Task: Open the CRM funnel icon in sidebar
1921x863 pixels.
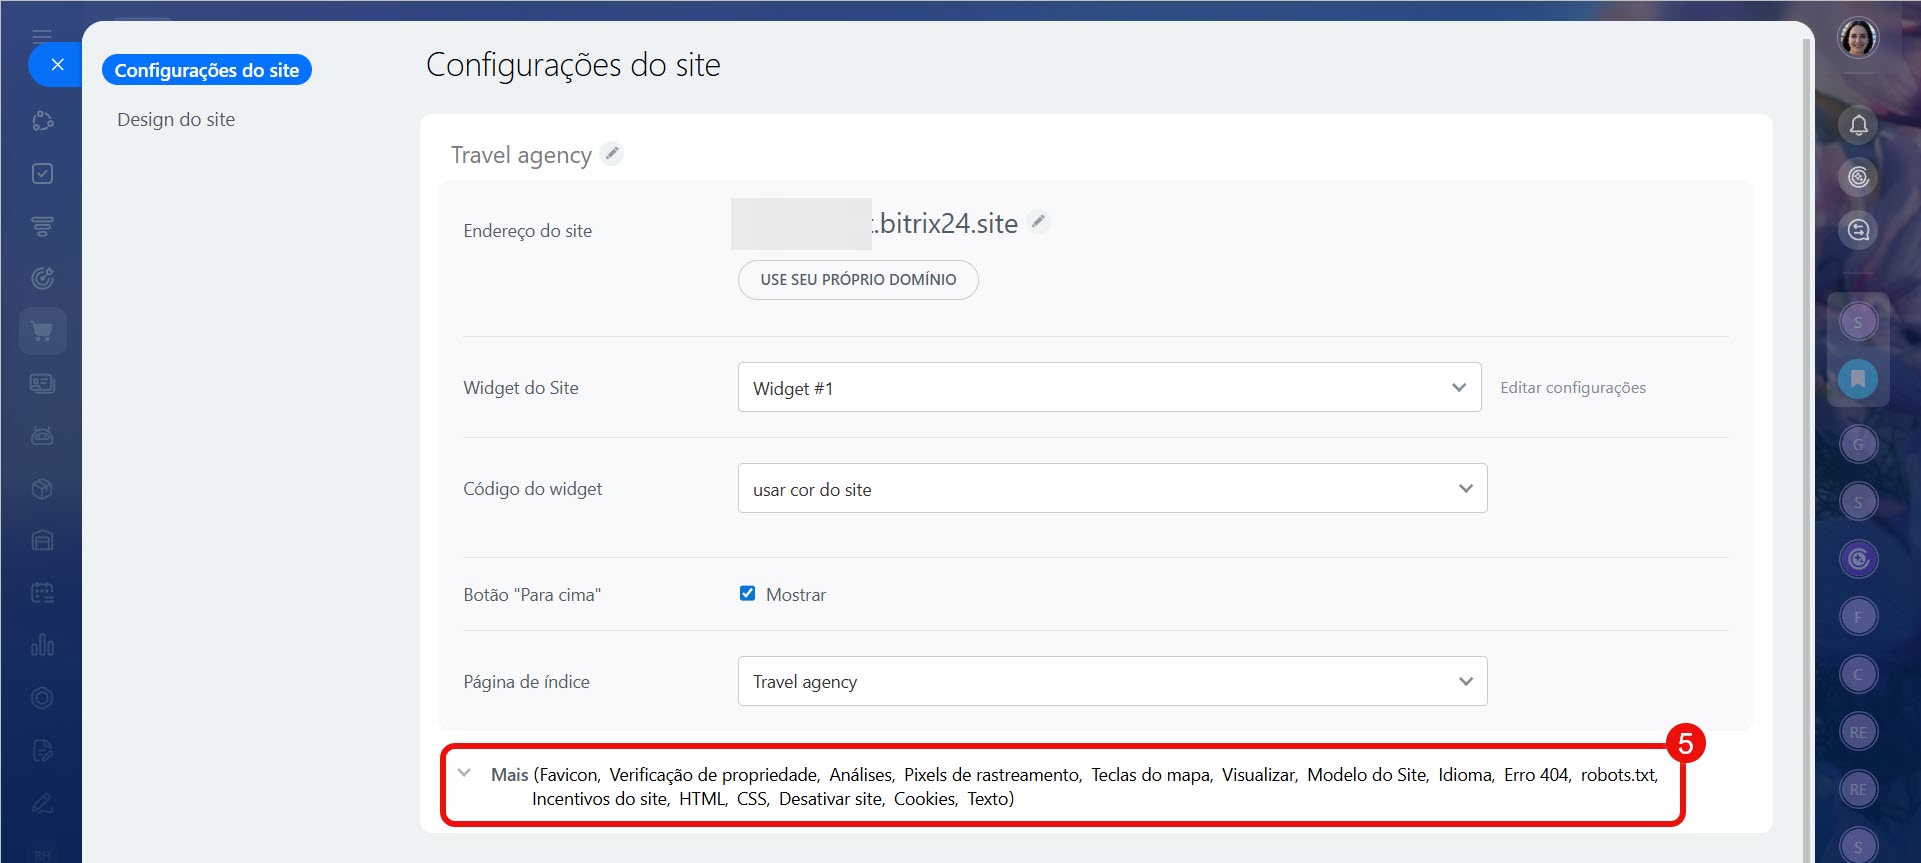Action: [x=42, y=227]
